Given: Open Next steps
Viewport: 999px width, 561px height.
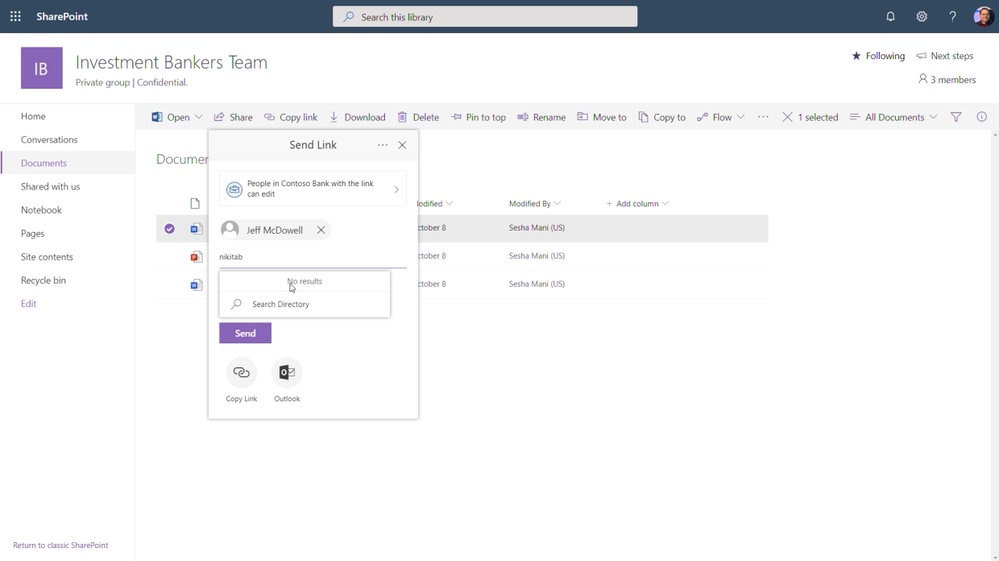Looking at the screenshot, I should [x=945, y=56].
